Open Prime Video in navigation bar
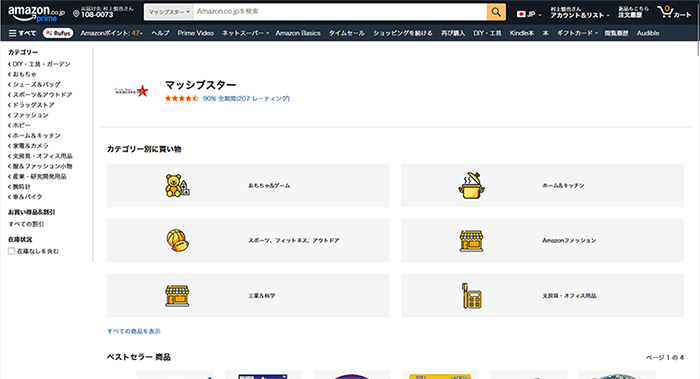Image resolution: width=700 pixels, height=379 pixels. [x=196, y=33]
